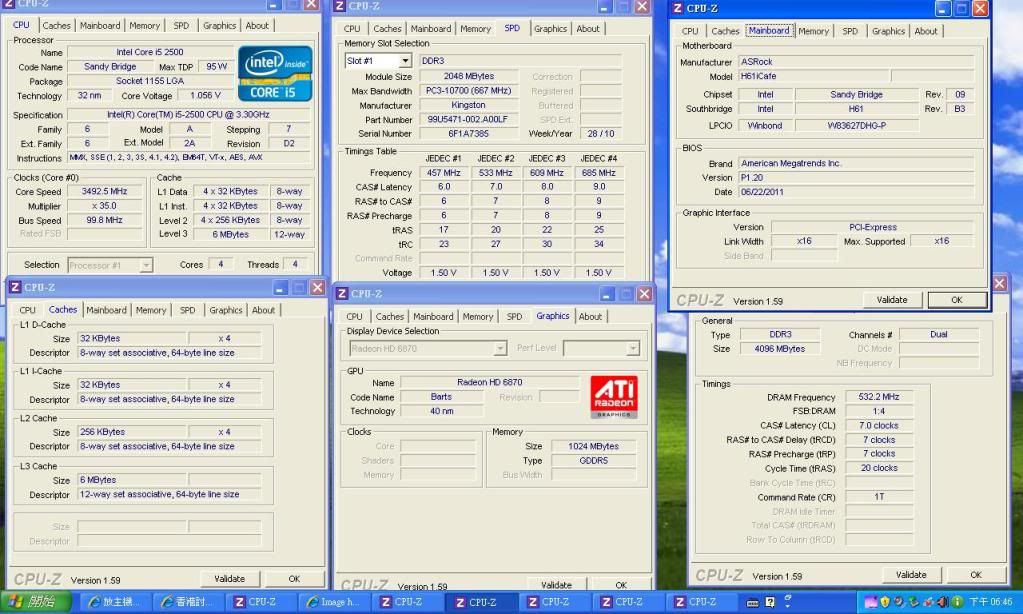Click the keyboard icon in the language bar

point(753,602)
